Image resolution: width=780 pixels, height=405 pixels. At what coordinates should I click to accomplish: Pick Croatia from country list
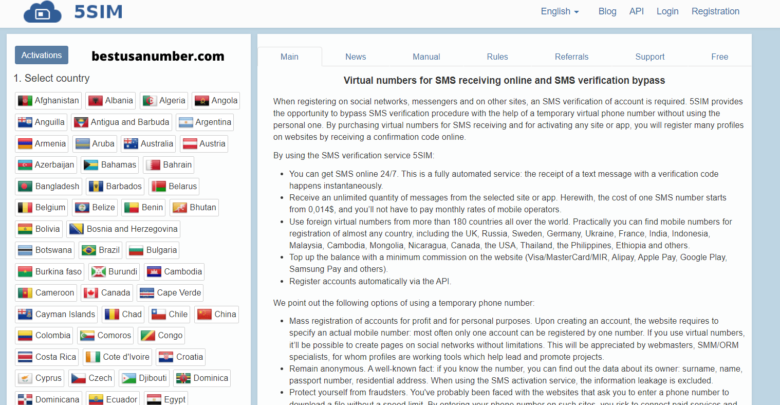(181, 357)
